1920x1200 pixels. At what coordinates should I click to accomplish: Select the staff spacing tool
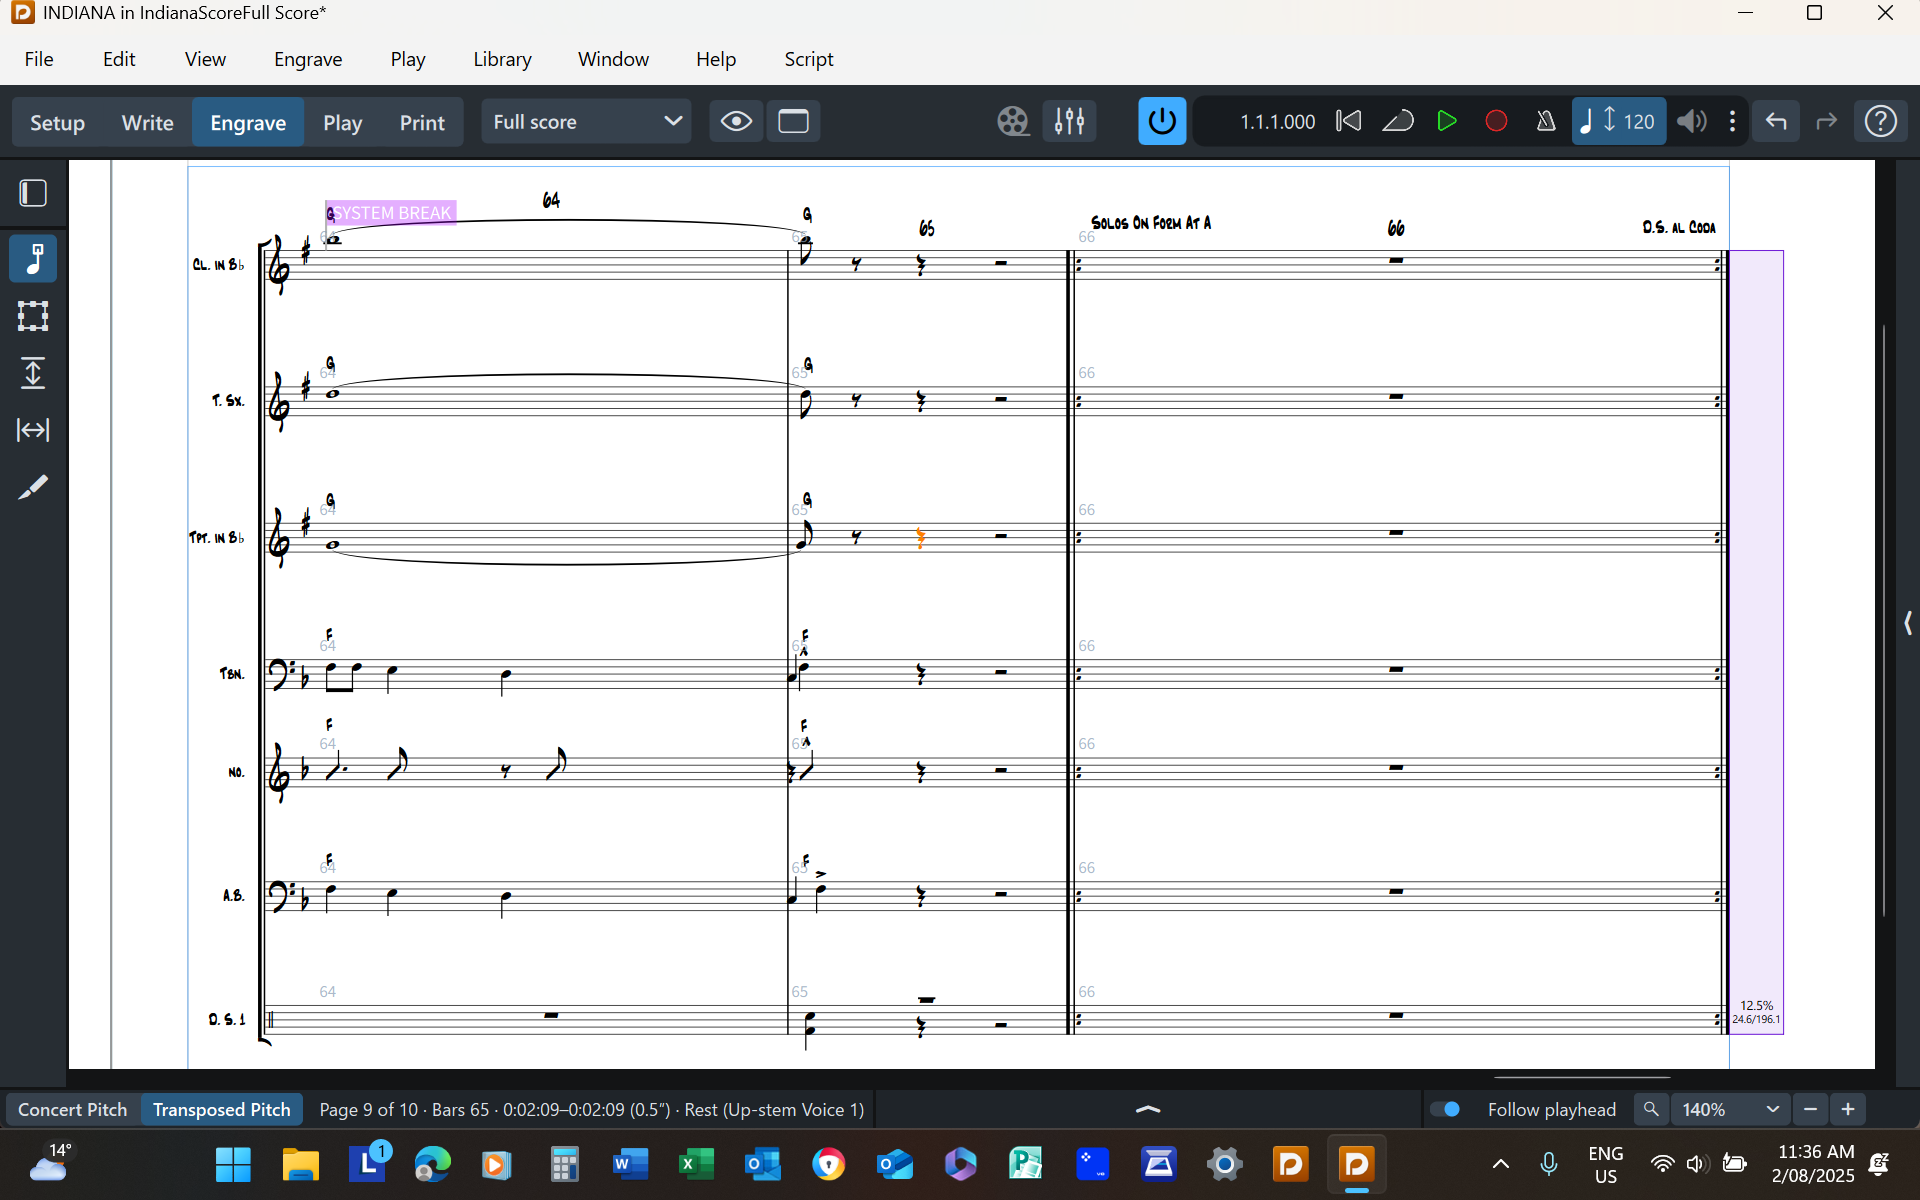coord(33,373)
